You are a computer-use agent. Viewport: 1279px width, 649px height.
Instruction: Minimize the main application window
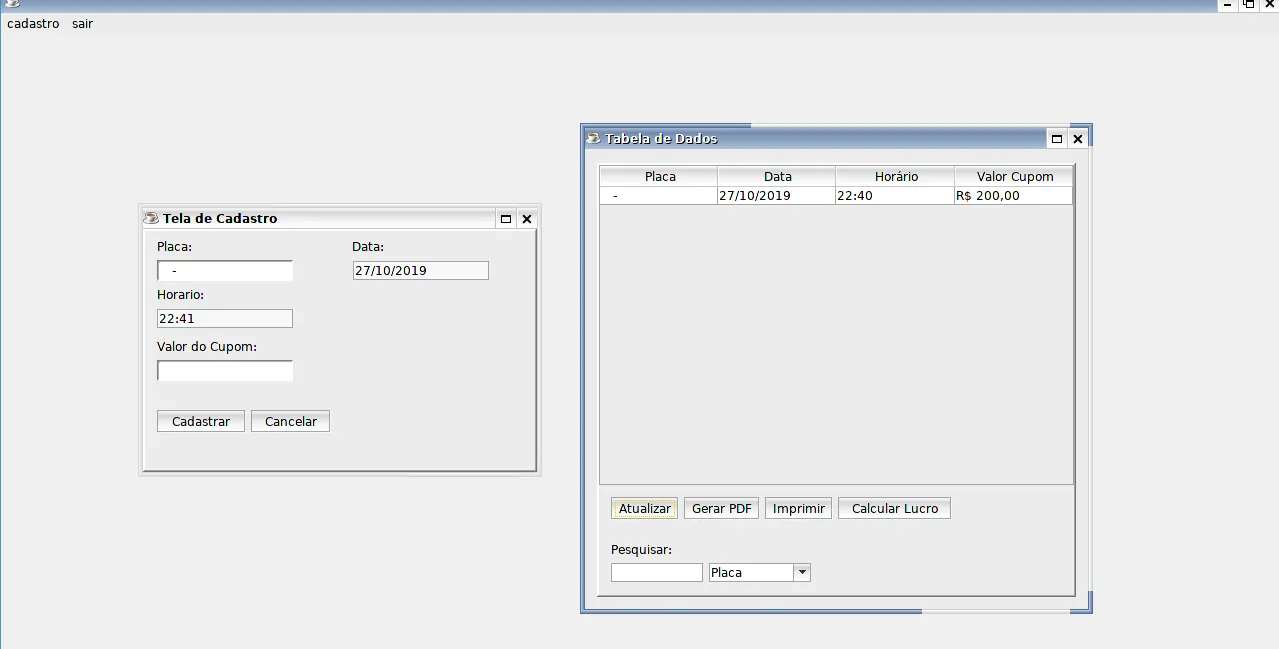pyautogui.click(x=1227, y=4)
